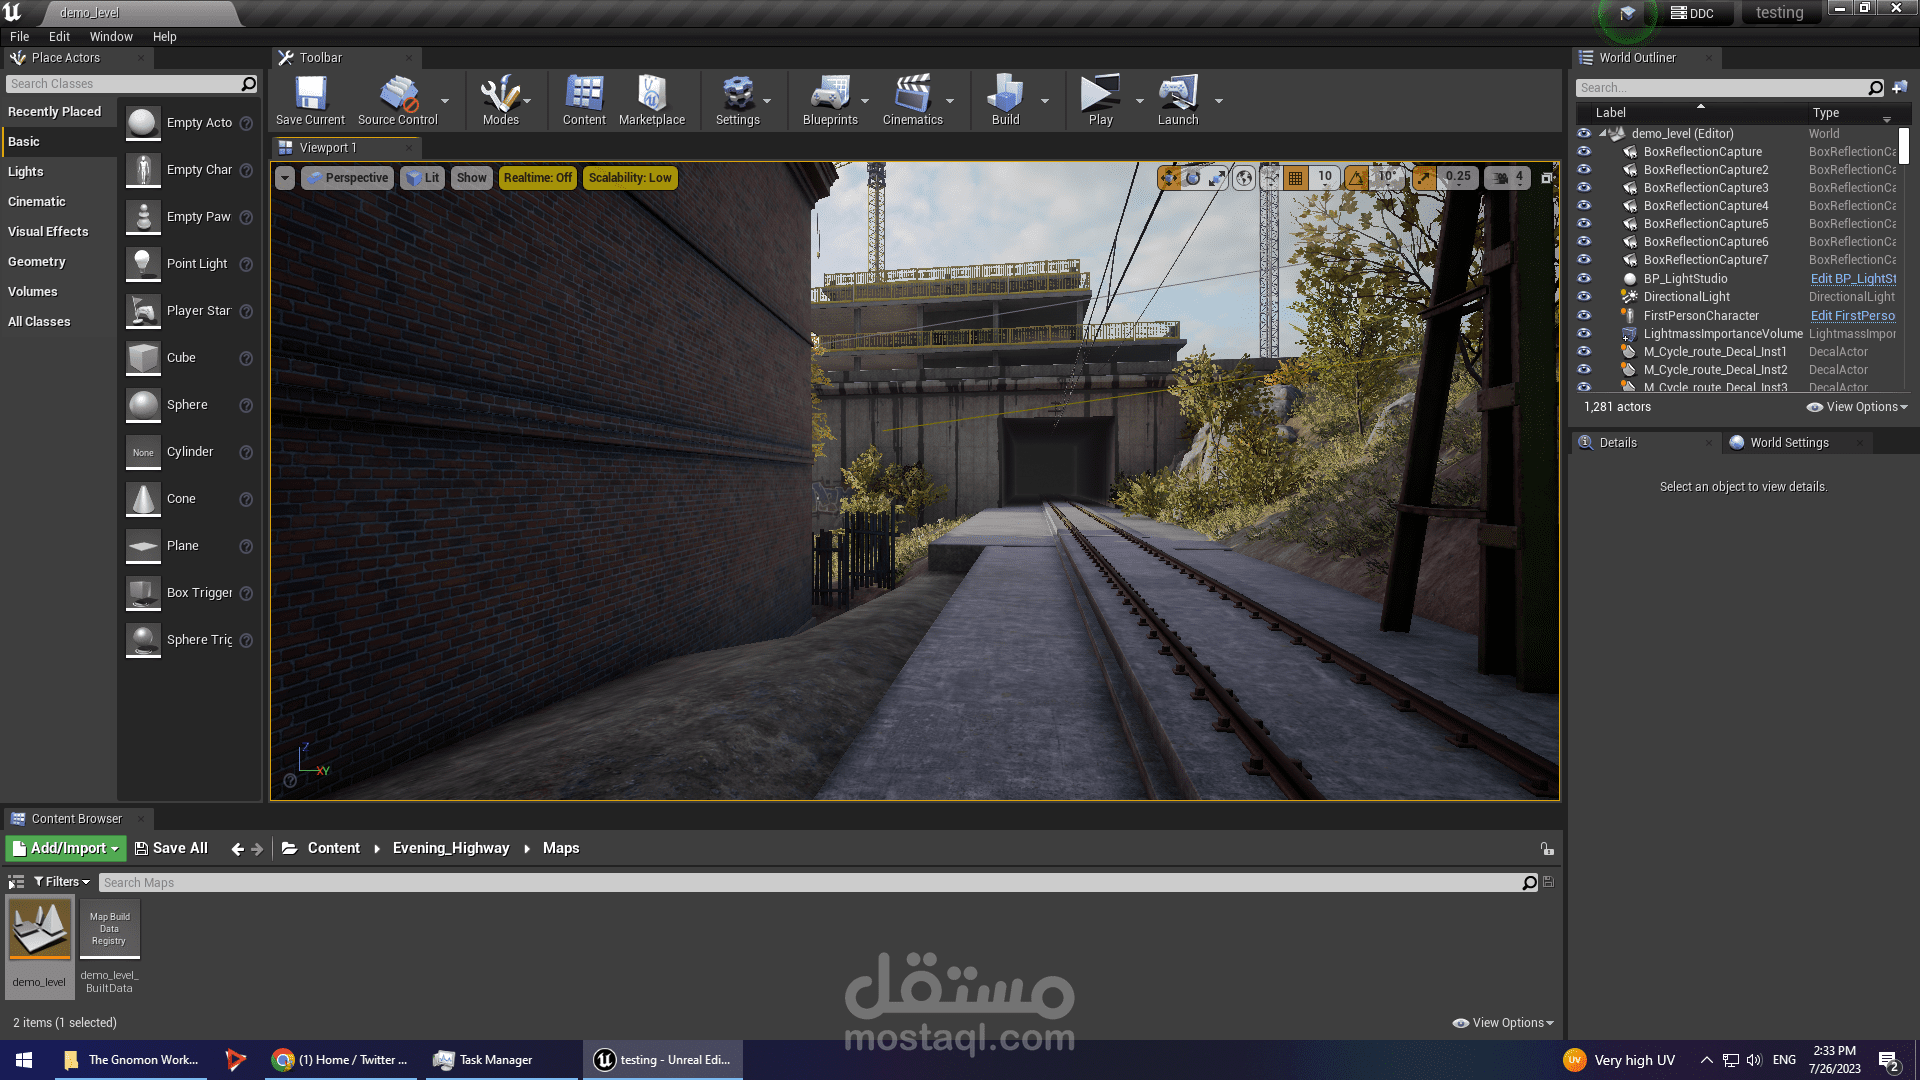The image size is (1920, 1080).
Task: Click the world coordinate system globe icon
Action: click(1244, 178)
